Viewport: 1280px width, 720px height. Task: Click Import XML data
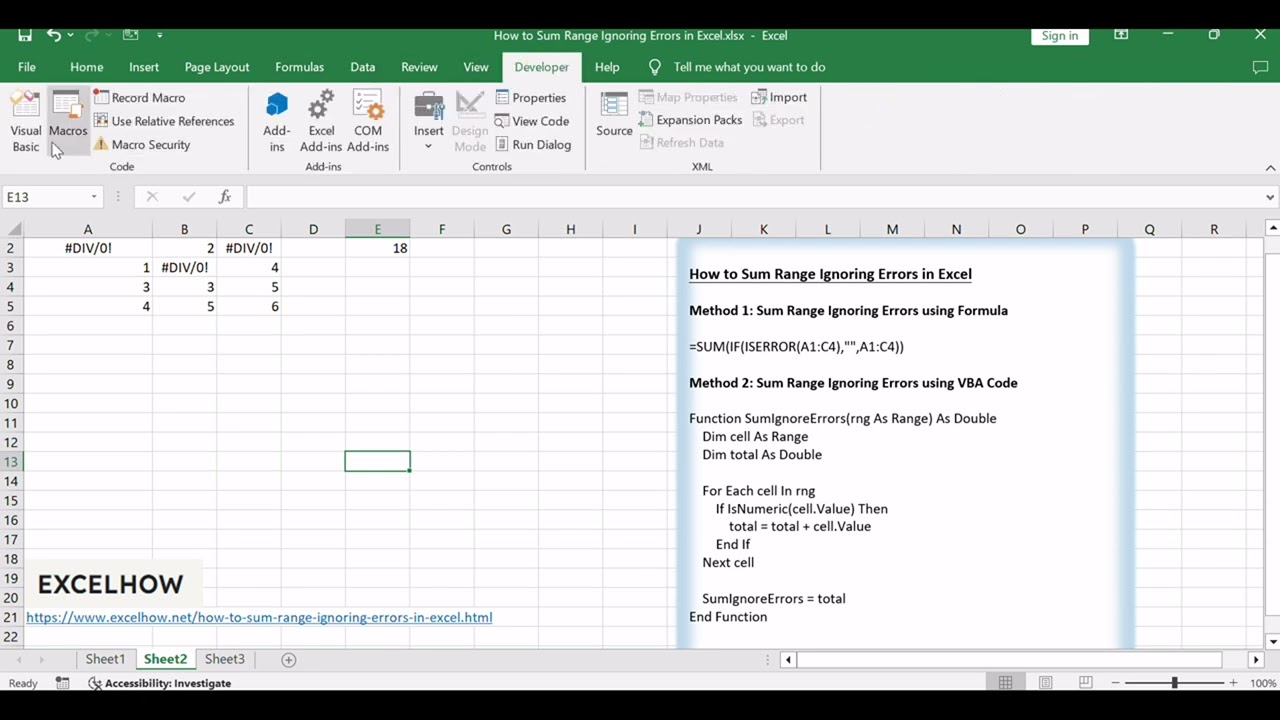(779, 97)
